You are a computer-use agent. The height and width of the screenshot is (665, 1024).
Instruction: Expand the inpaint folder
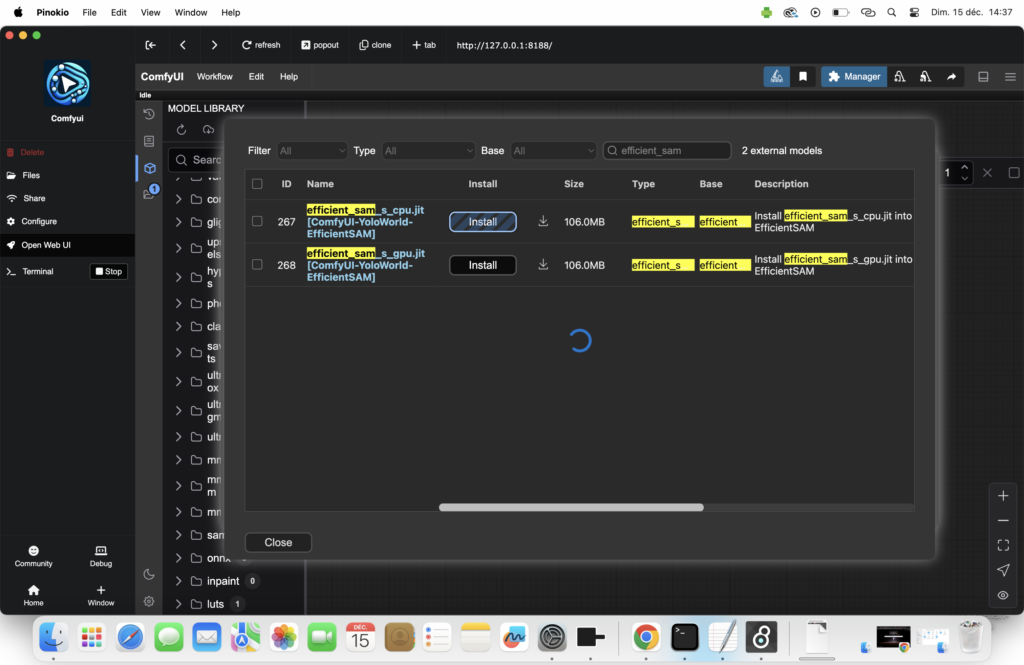[x=178, y=581]
